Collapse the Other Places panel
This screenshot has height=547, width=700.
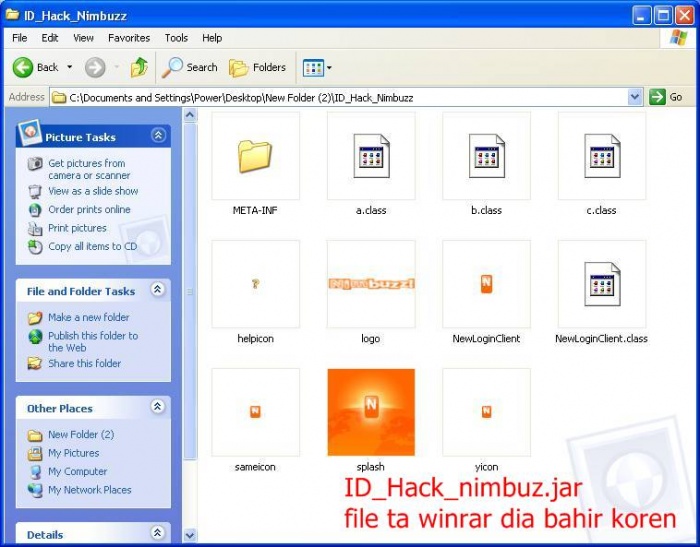(x=158, y=407)
